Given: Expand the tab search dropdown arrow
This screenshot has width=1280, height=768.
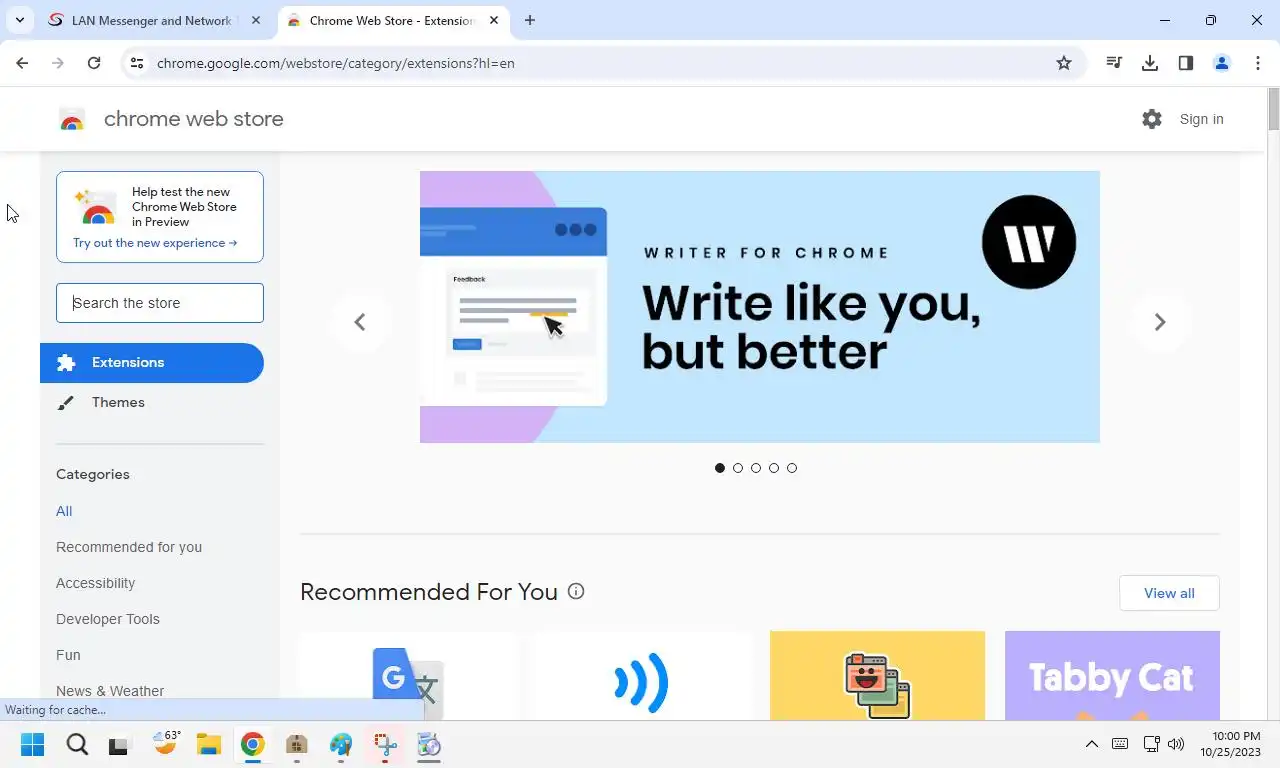Looking at the screenshot, I should (x=20, y=20).
